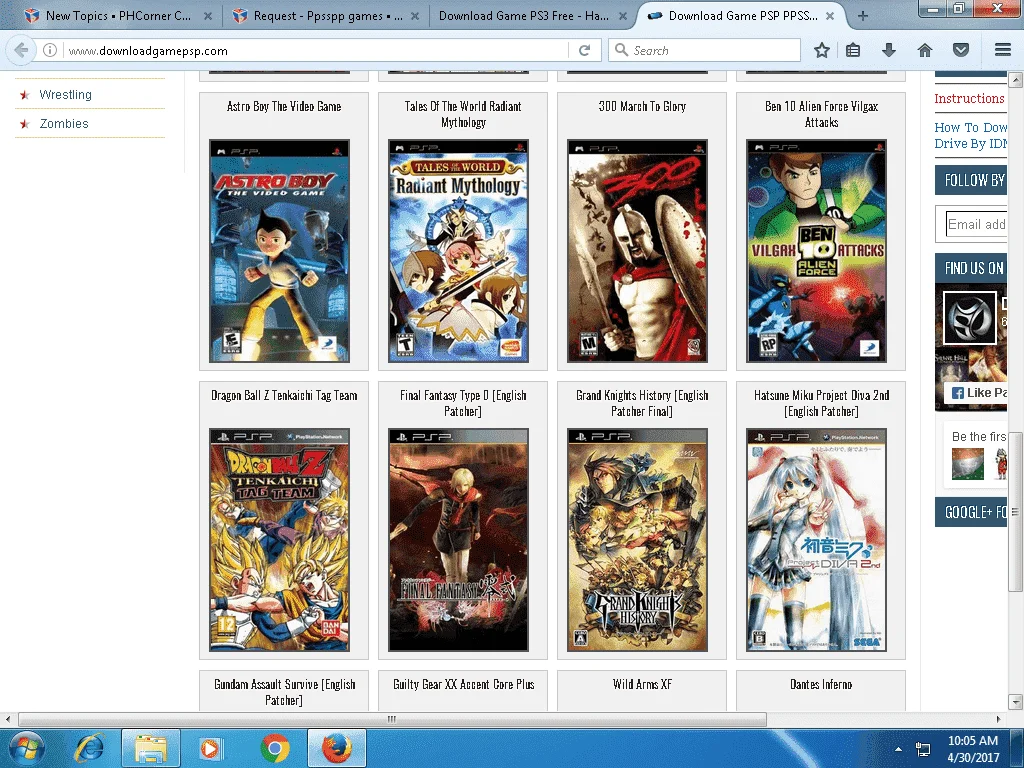Viewport: 1024px width, 768px height.
Task: Click the Astro Boy cover image
Action: pos(280,251)
